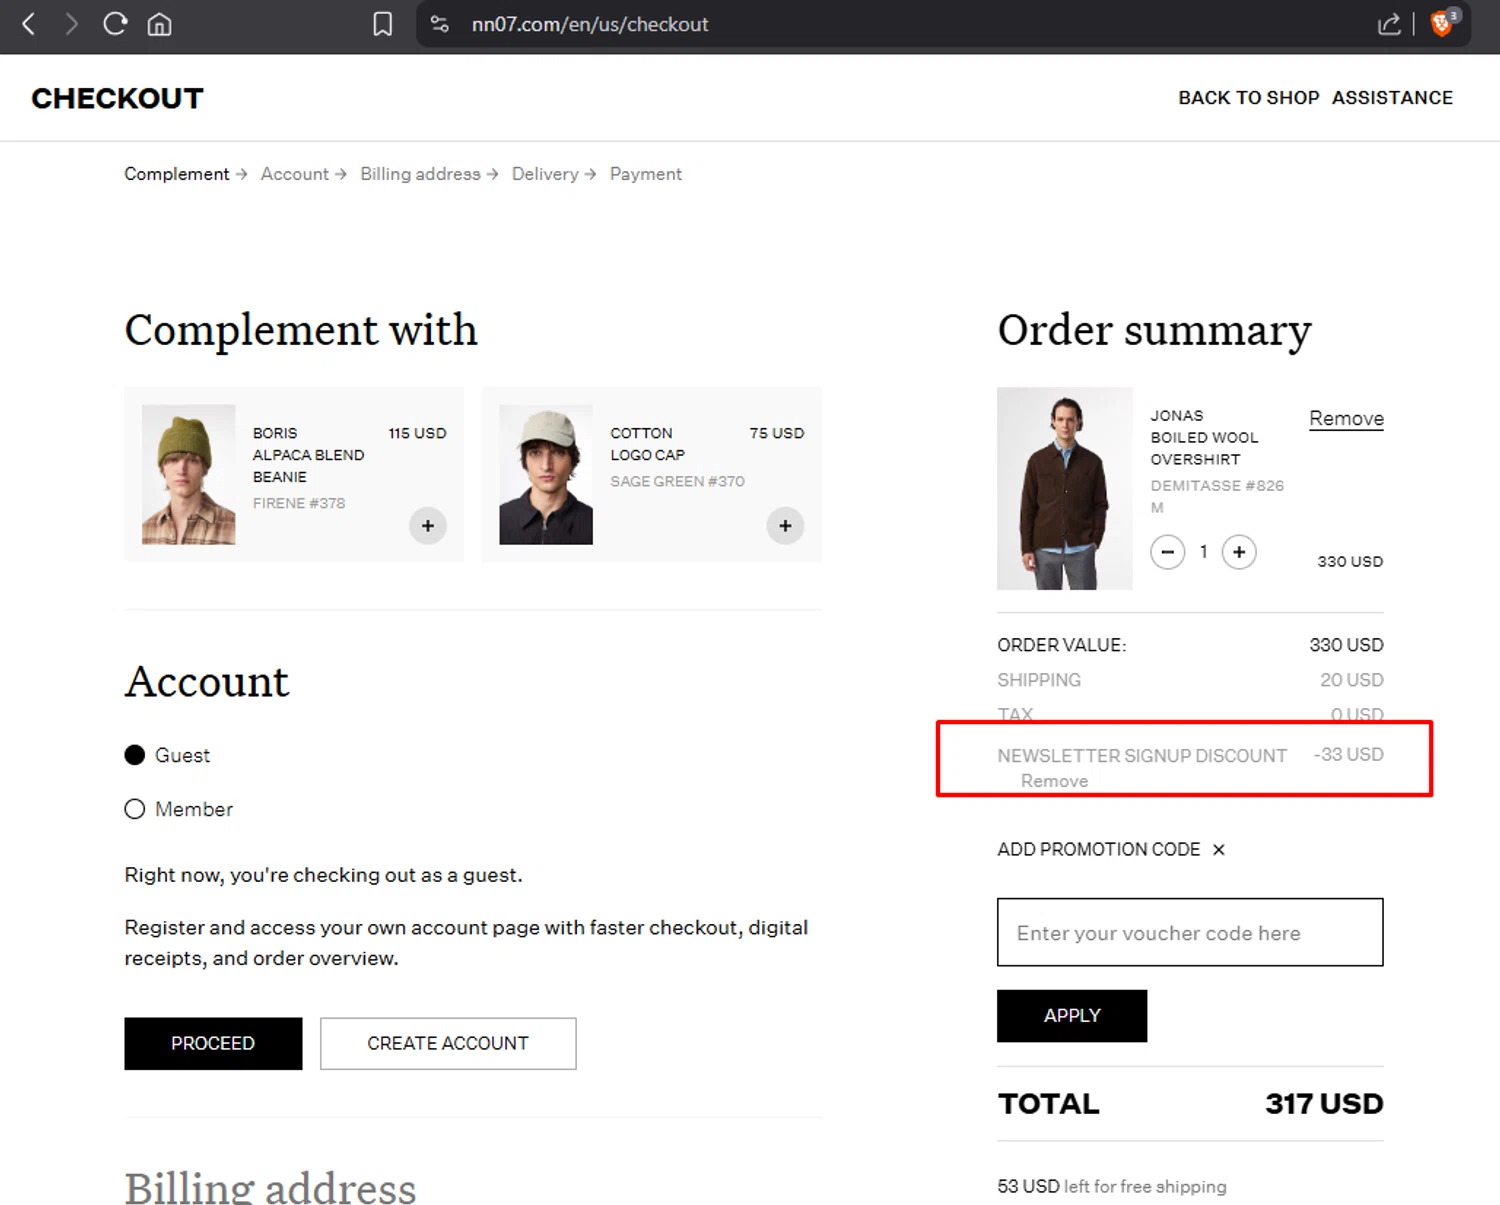This screenshot has width=1500, height=1205.
Task: Open the Boris beanie product thumbnail
Action: click(189, 474)
